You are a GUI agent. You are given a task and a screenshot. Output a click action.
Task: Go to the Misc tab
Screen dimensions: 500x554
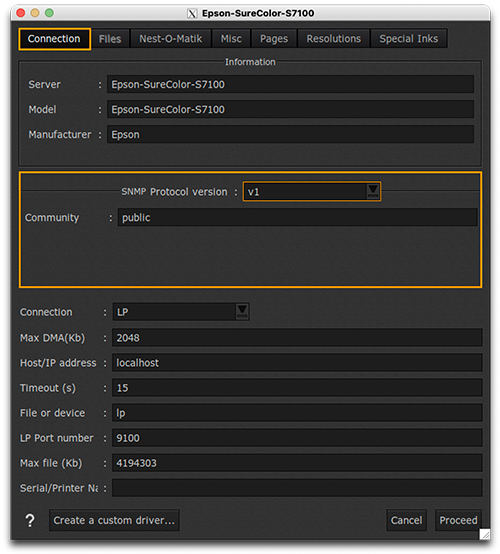pyautogui.click(x=231, y=39)
